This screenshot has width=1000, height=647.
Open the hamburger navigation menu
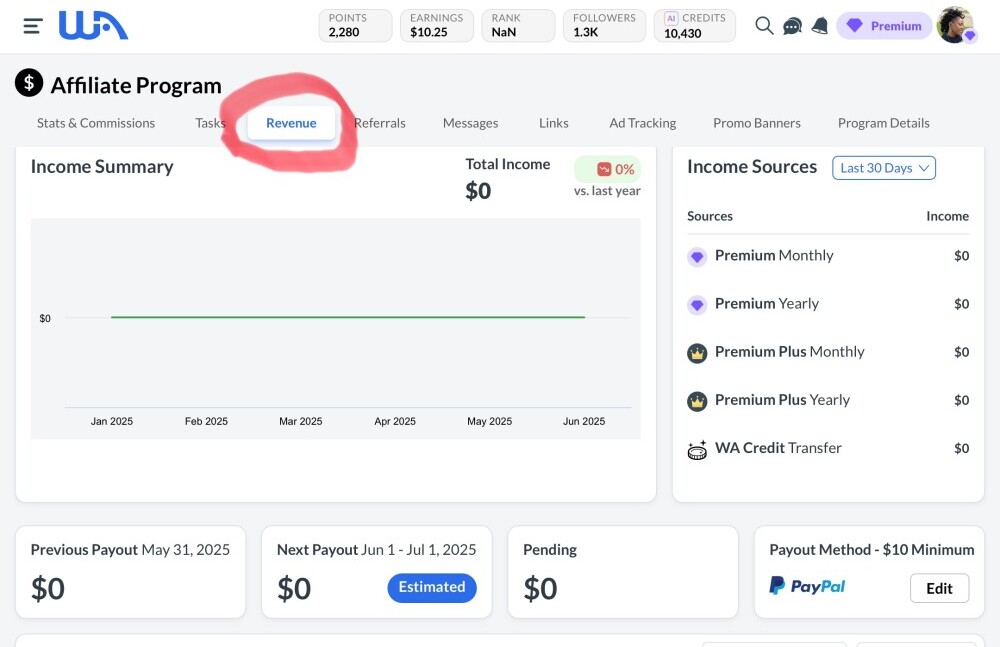coord(33,26)
